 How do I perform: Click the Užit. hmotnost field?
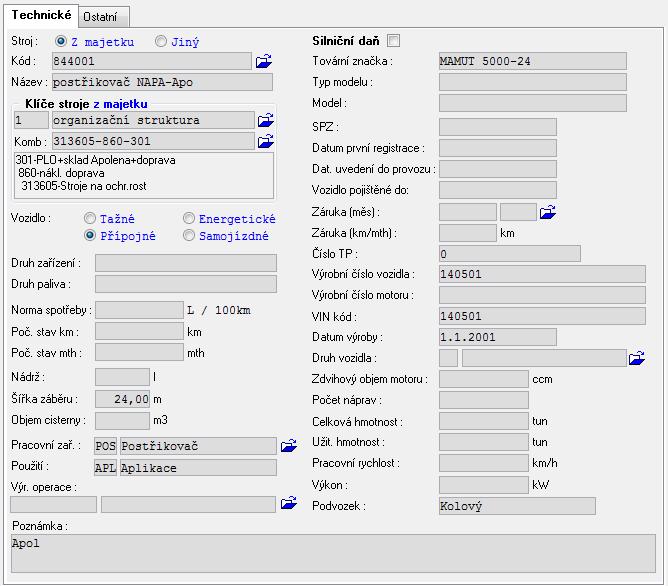(484, 442)
